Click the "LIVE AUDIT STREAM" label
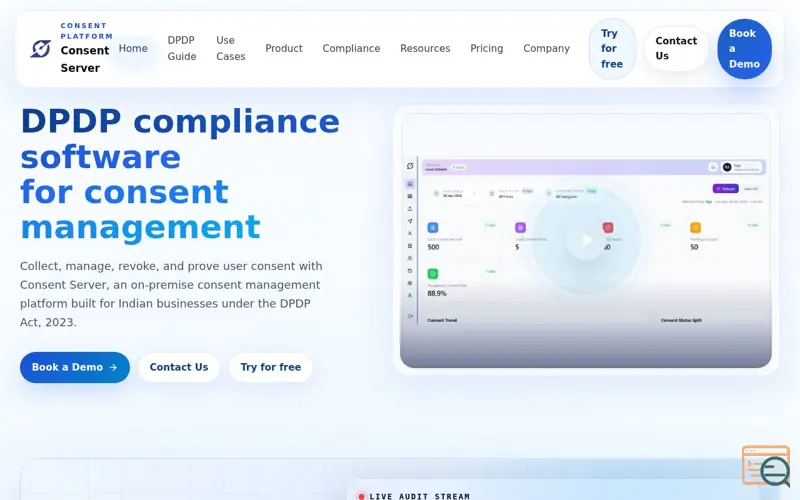The height and width of the screenshot is (500, 800). (419, 496)
